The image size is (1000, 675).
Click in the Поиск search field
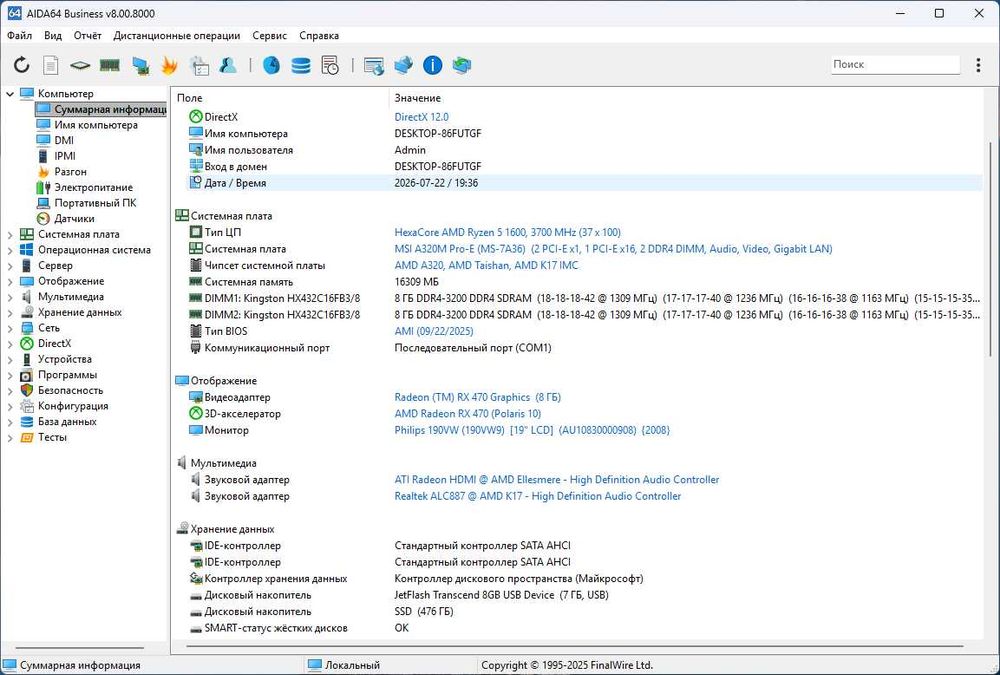click(x=895, y=64)
